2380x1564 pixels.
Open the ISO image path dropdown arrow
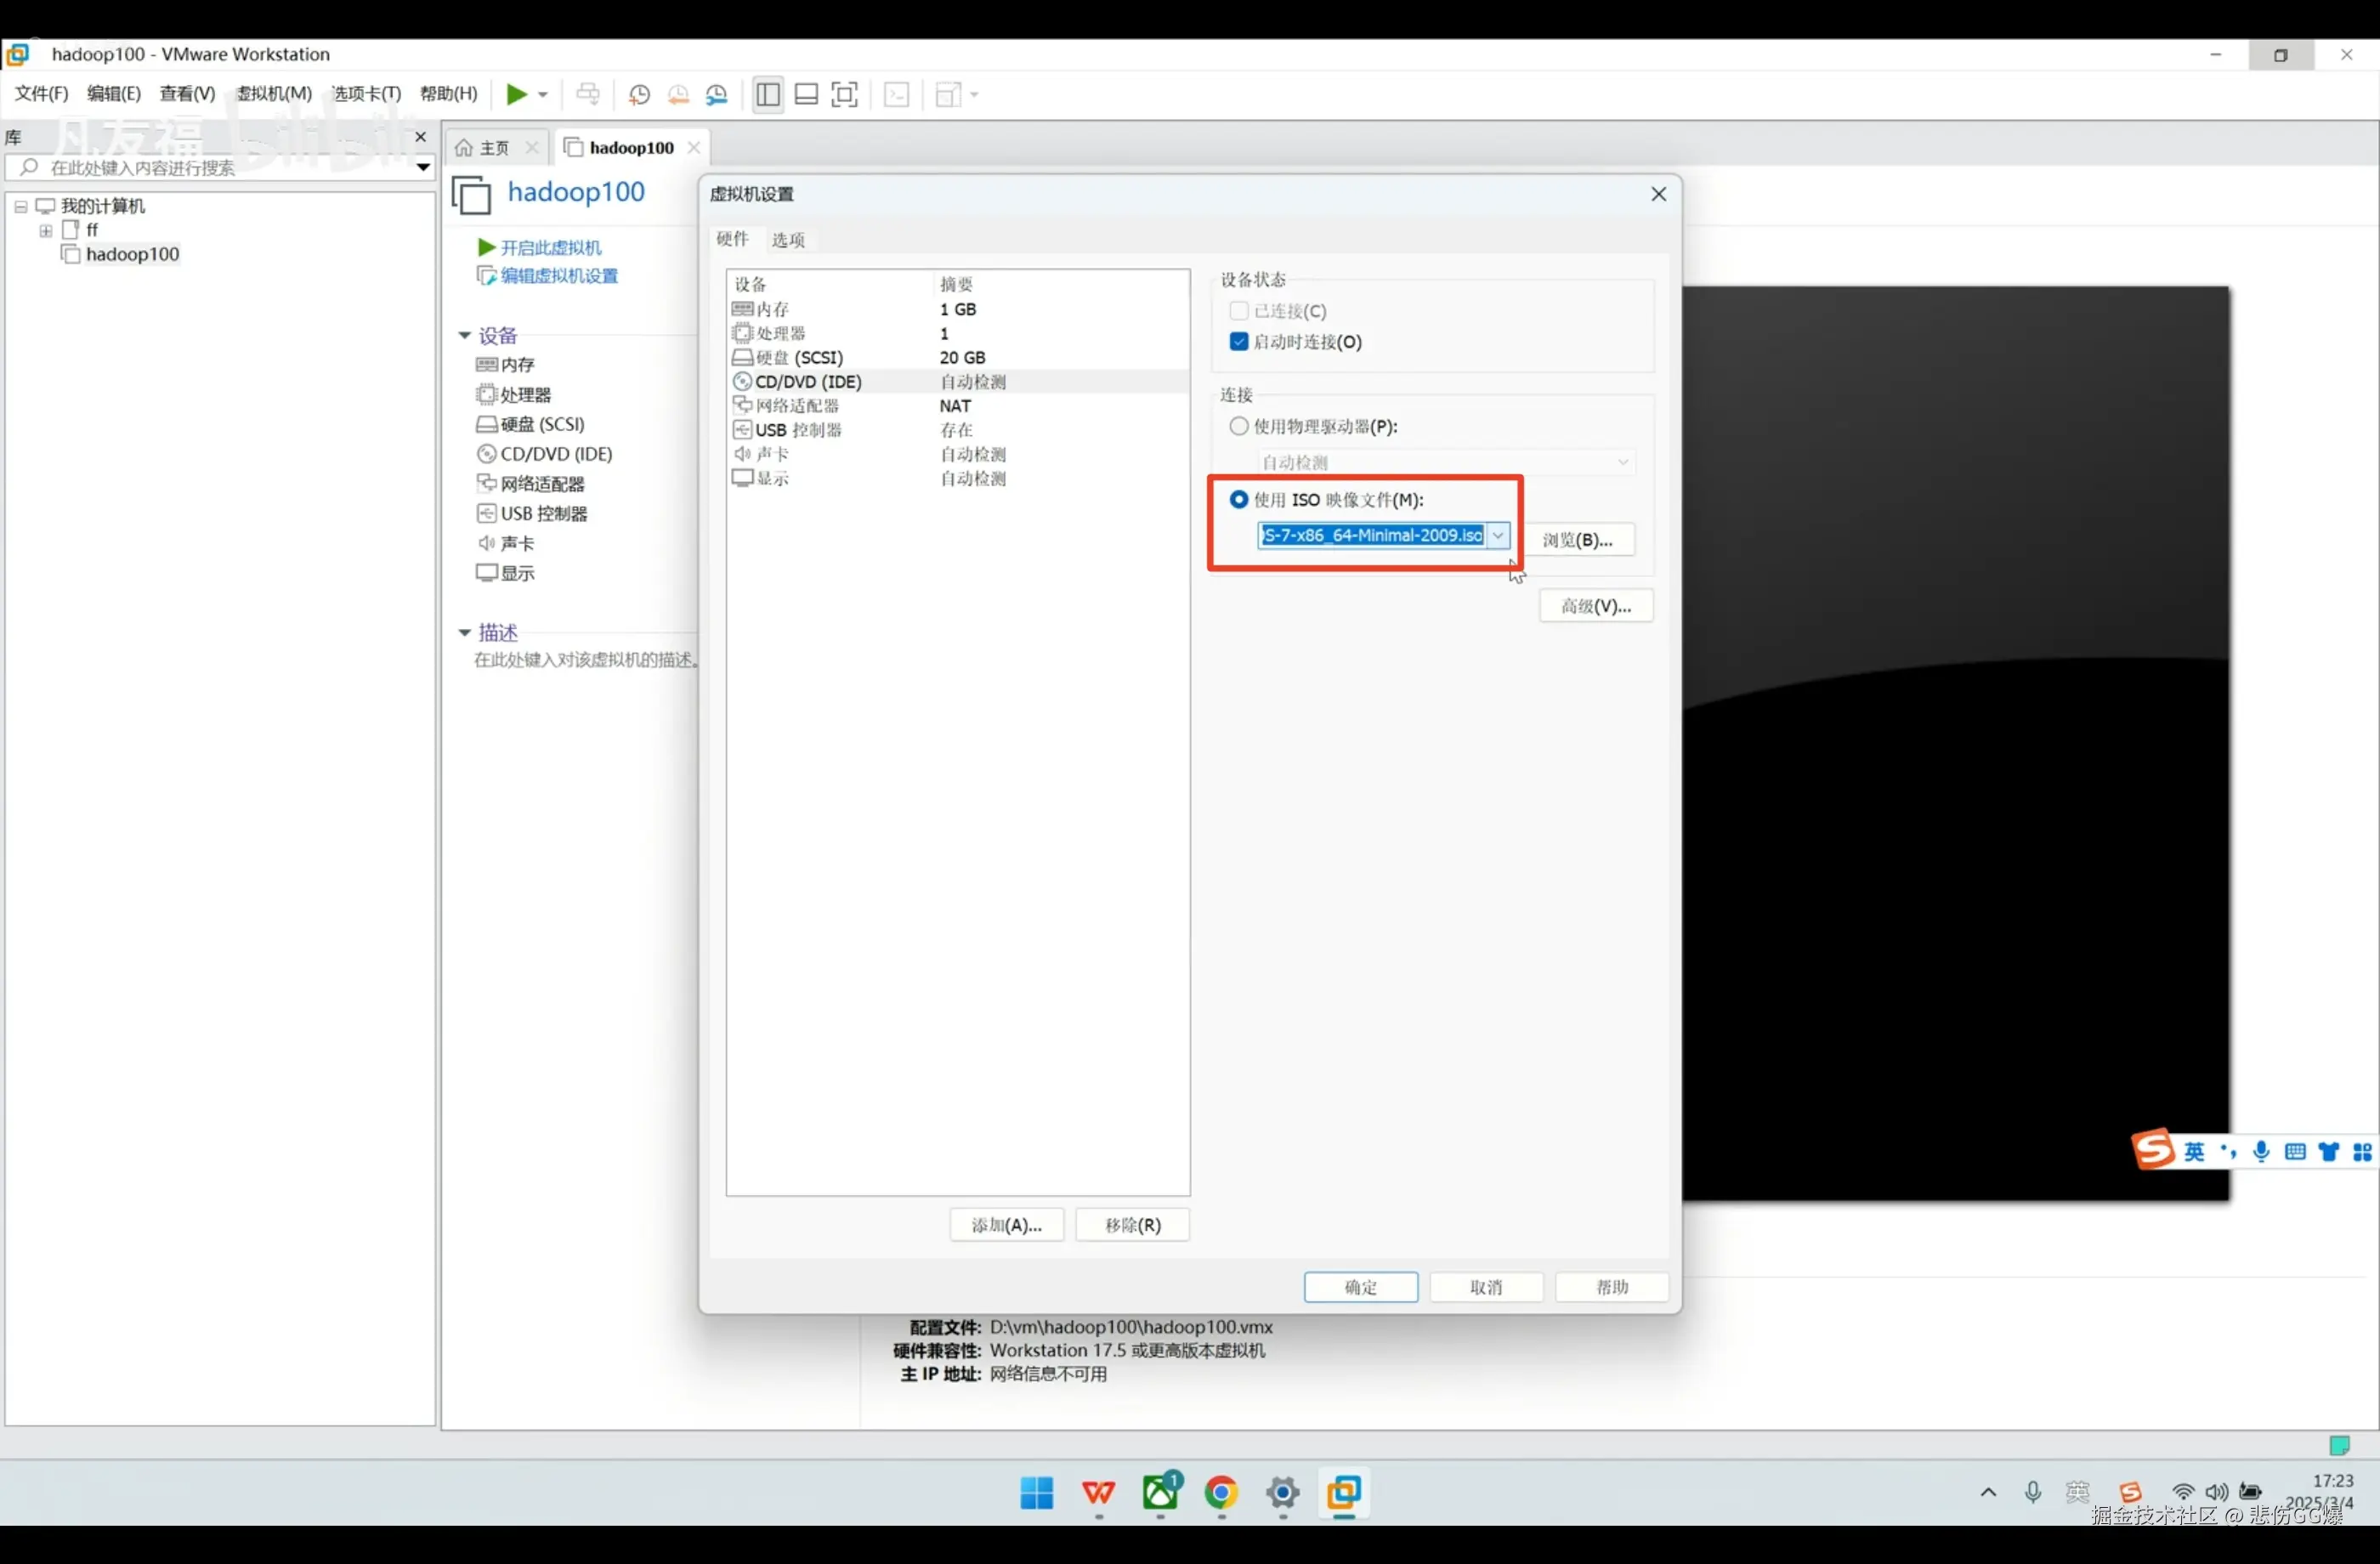click(x=1498, y=535)
